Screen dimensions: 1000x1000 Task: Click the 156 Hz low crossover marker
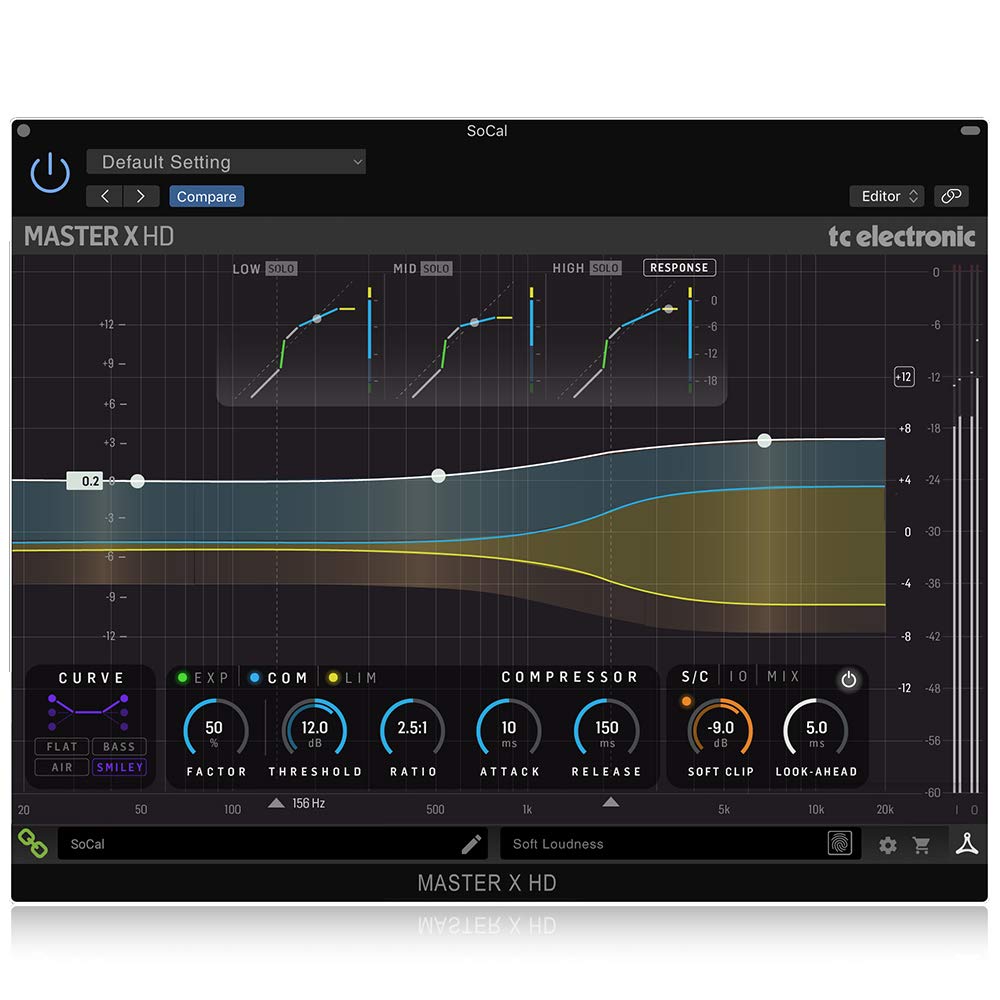coord(276,803)
